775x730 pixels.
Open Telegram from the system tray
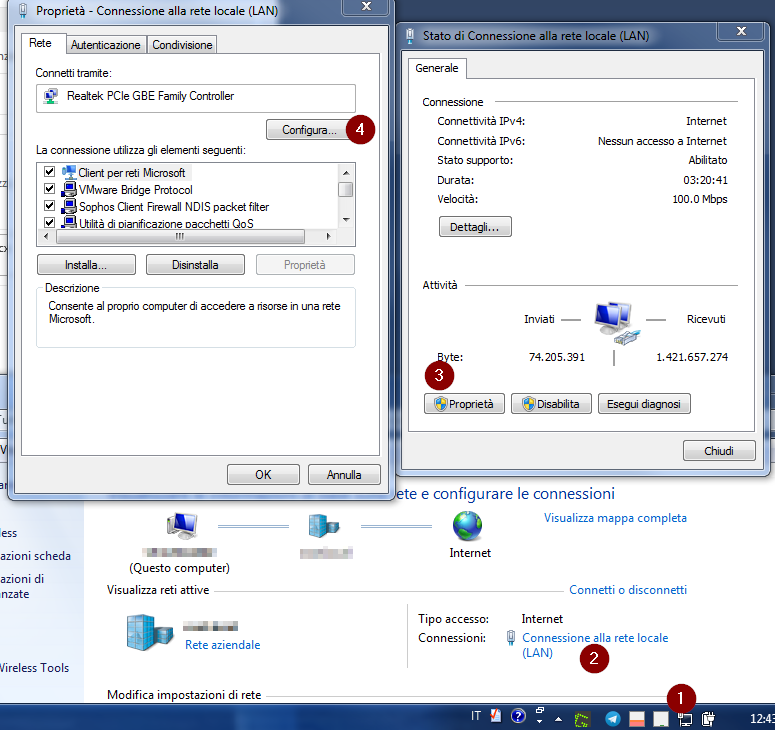pos(613,717)
